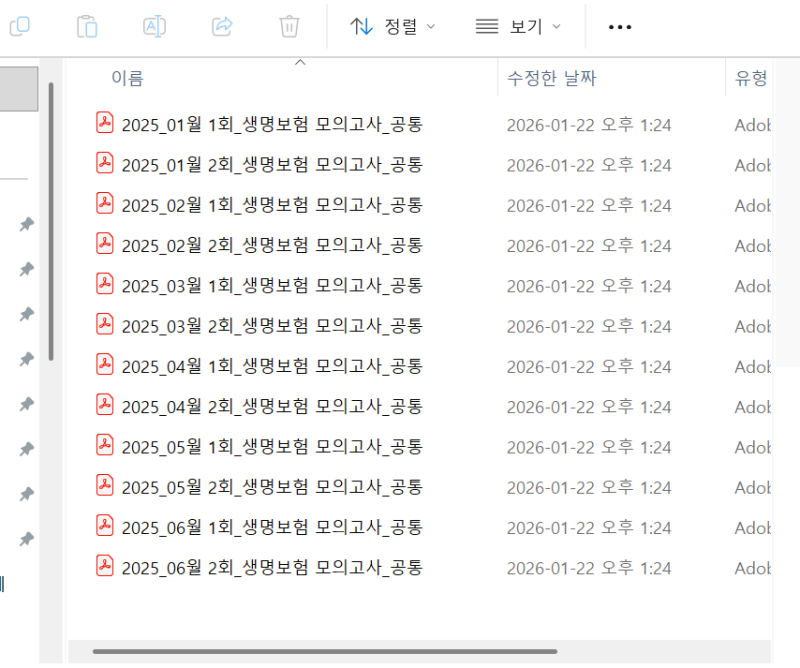Open the 정렬 sort dropdown

coord(392,27)
